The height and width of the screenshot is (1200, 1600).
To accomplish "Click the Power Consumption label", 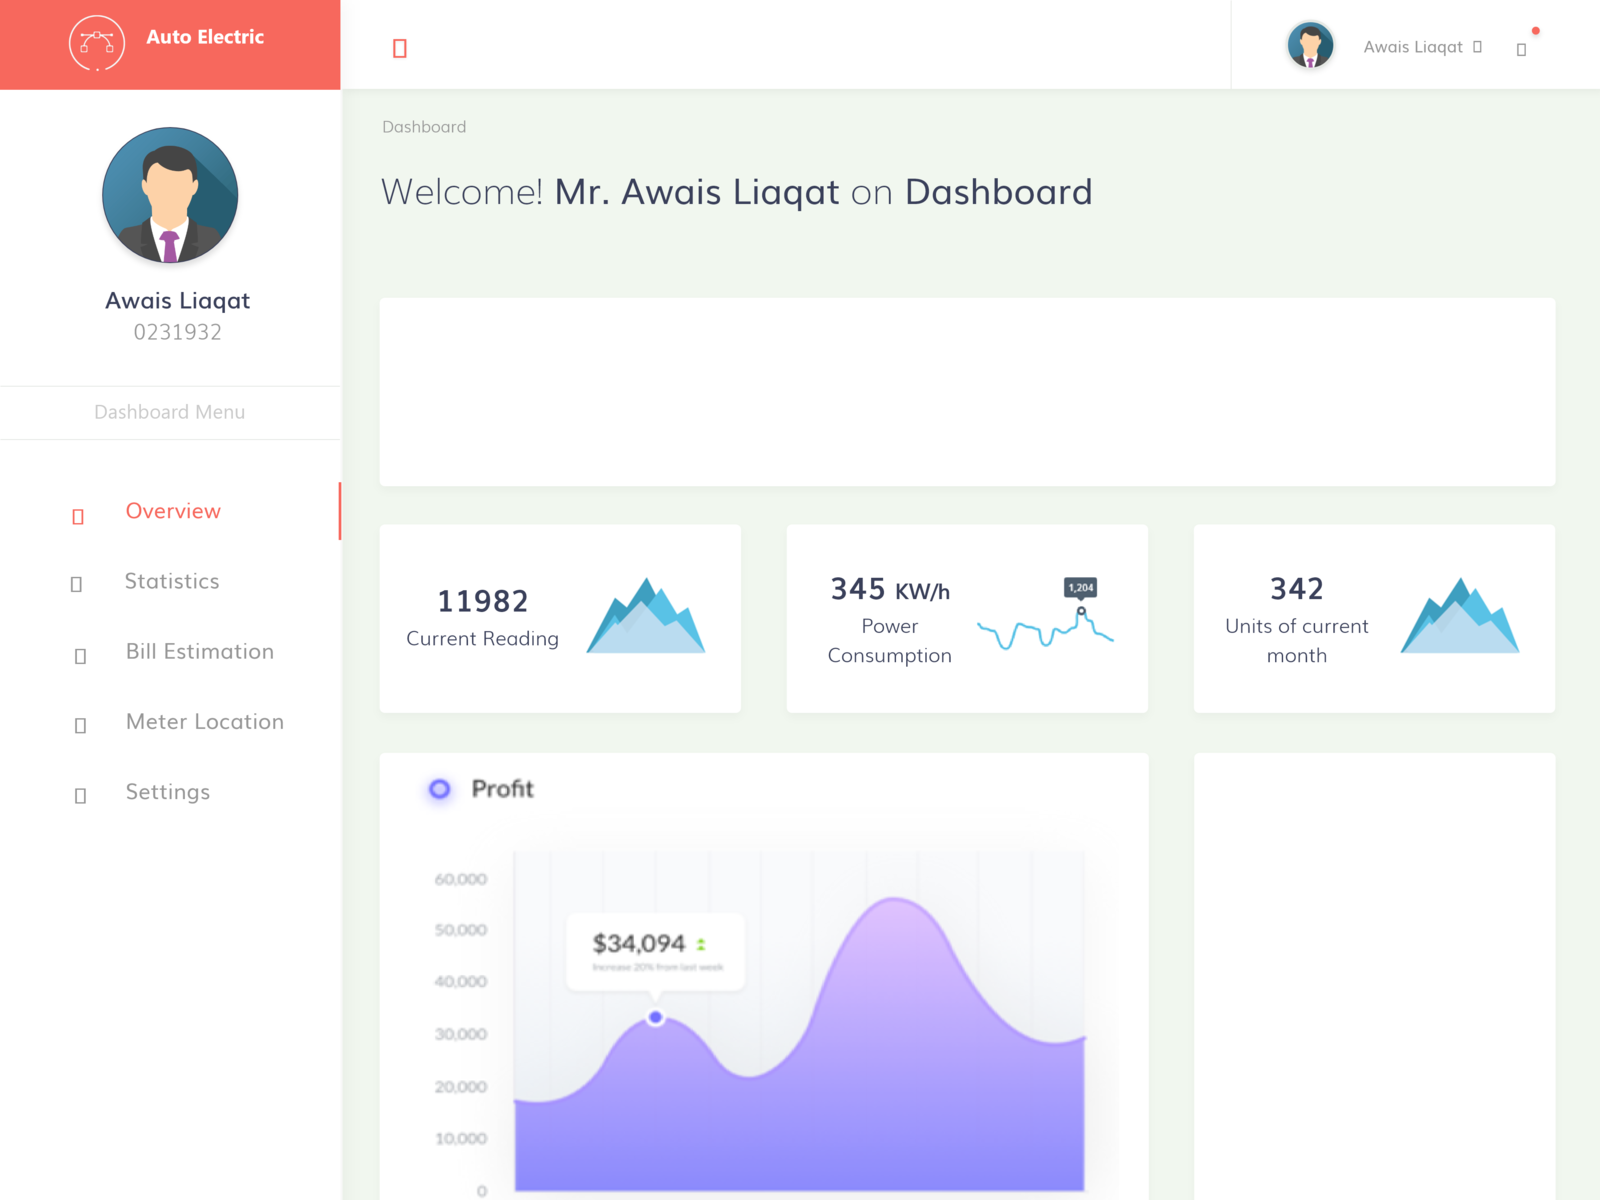I will point(890,641).
